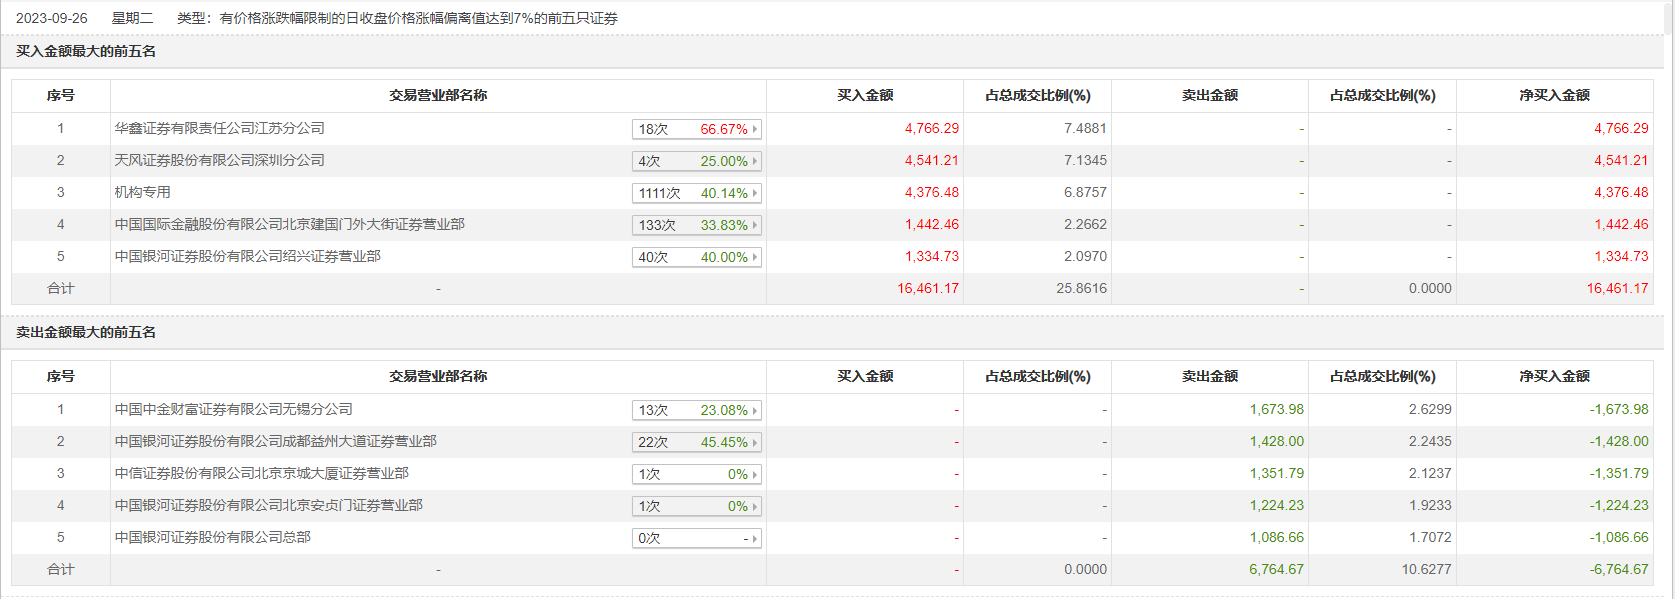
Task: Open 中国国际金融 北京建国门外大街 branch link
Action: (289, 224)
